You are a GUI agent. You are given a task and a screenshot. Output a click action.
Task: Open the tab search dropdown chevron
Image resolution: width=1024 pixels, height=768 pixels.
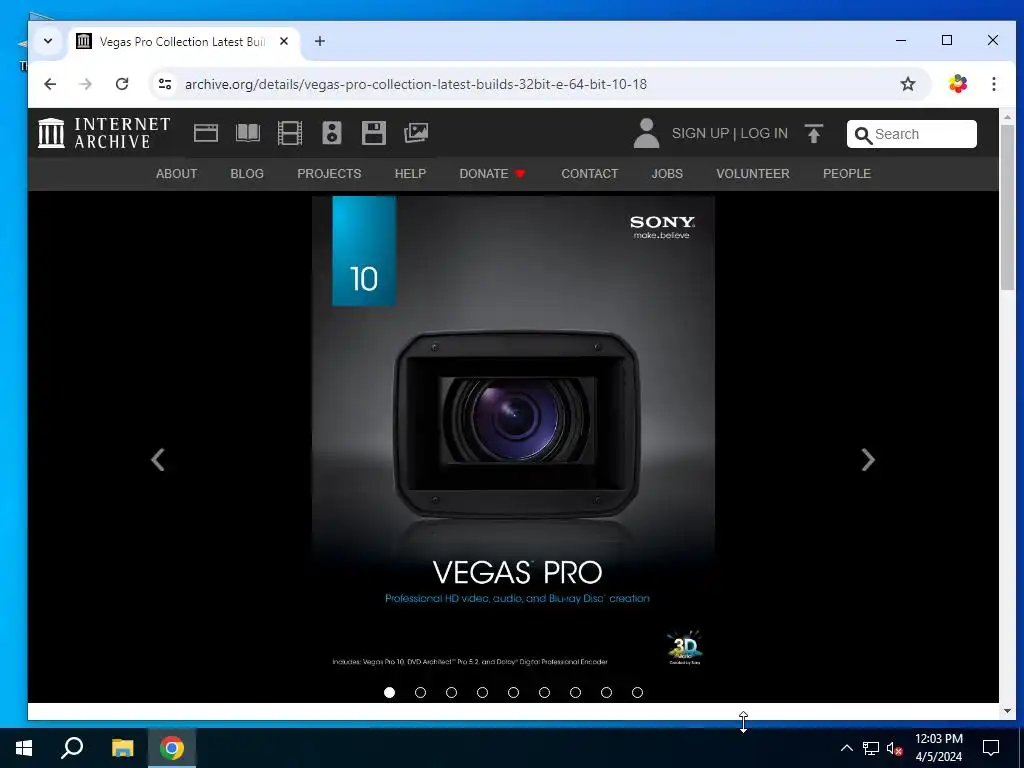point(48,41)
